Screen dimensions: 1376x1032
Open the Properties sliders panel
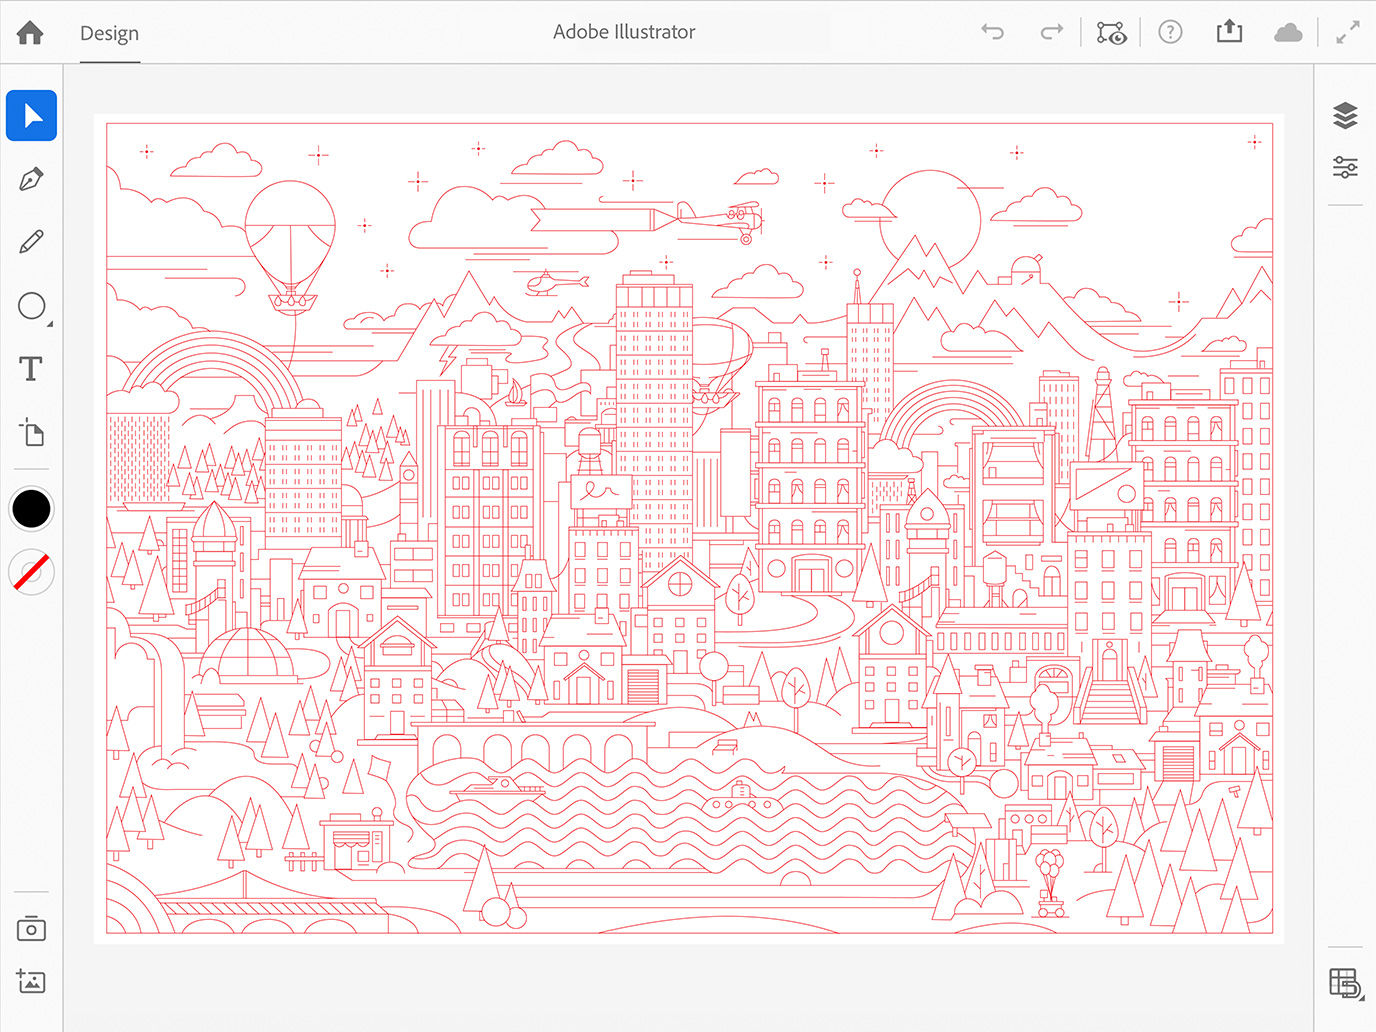(x=1345, y=167)
